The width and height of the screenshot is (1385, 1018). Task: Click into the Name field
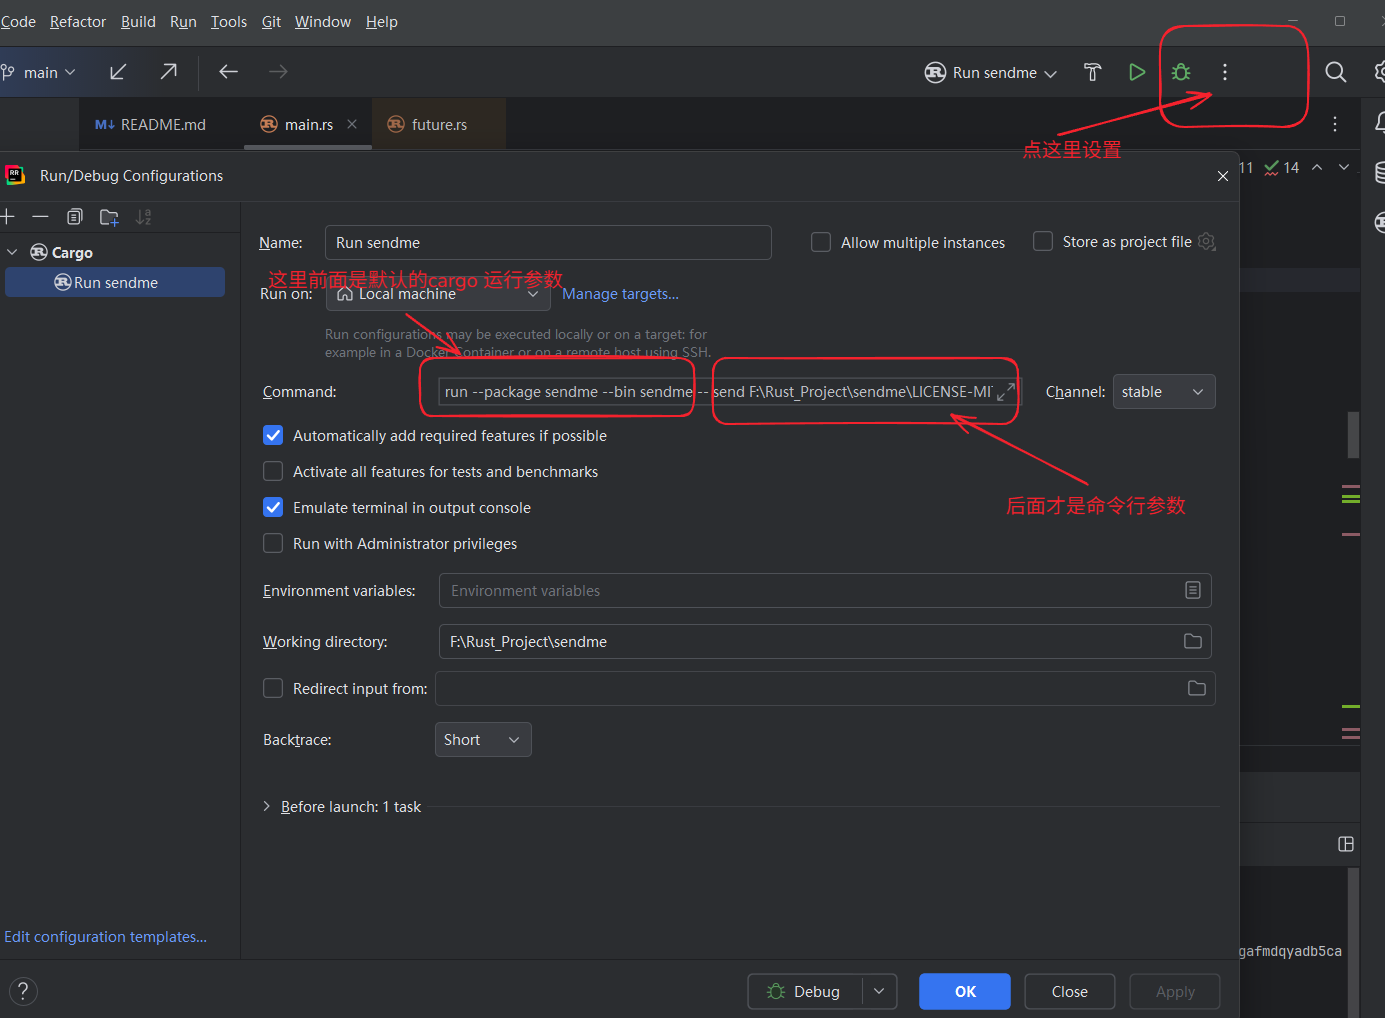[x=548, y=242]
